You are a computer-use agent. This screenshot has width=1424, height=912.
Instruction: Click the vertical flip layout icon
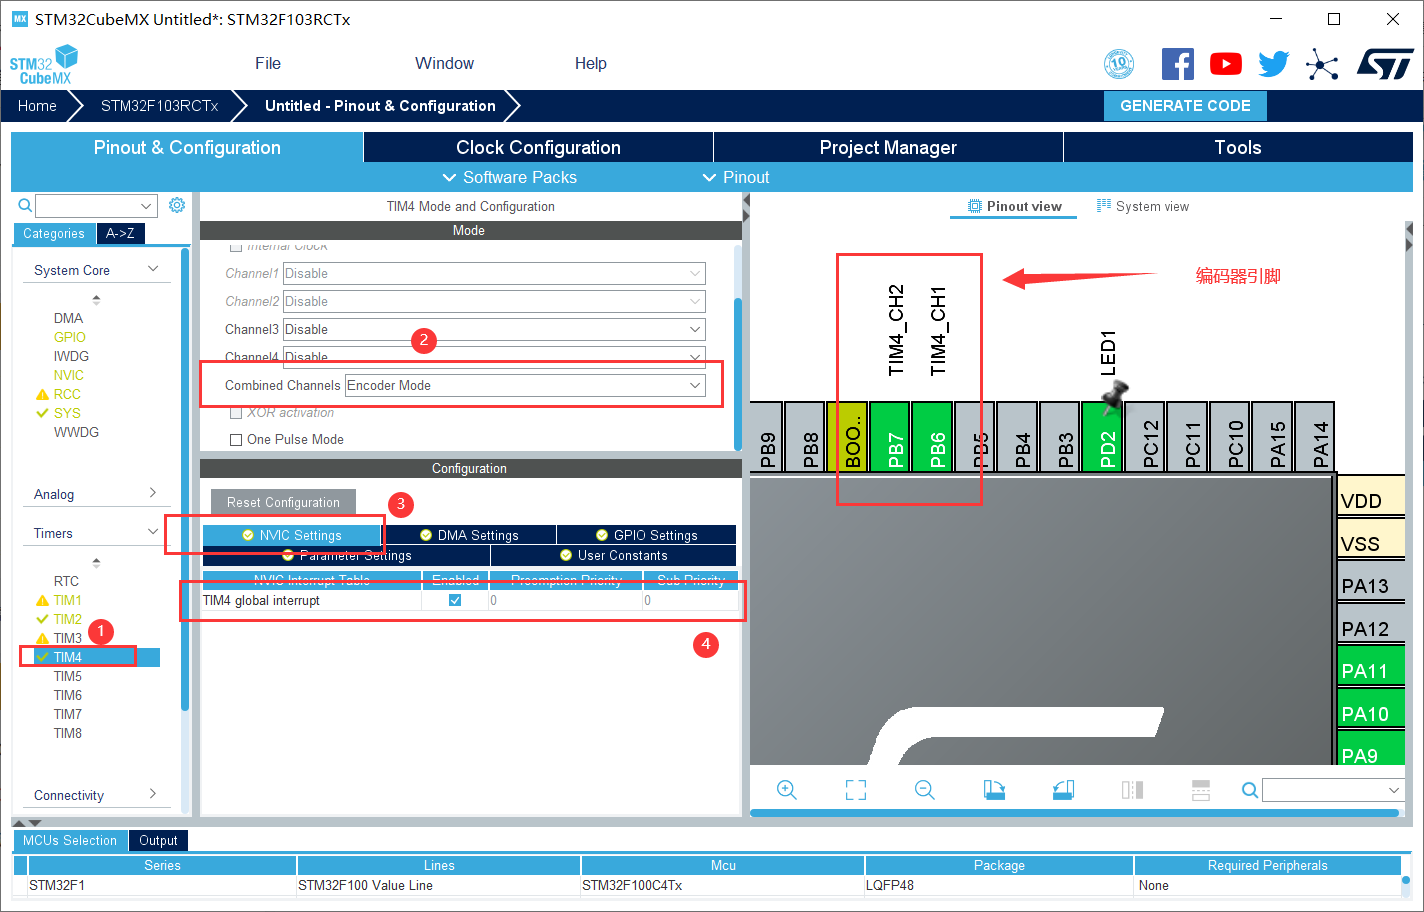pos(1132,790)
